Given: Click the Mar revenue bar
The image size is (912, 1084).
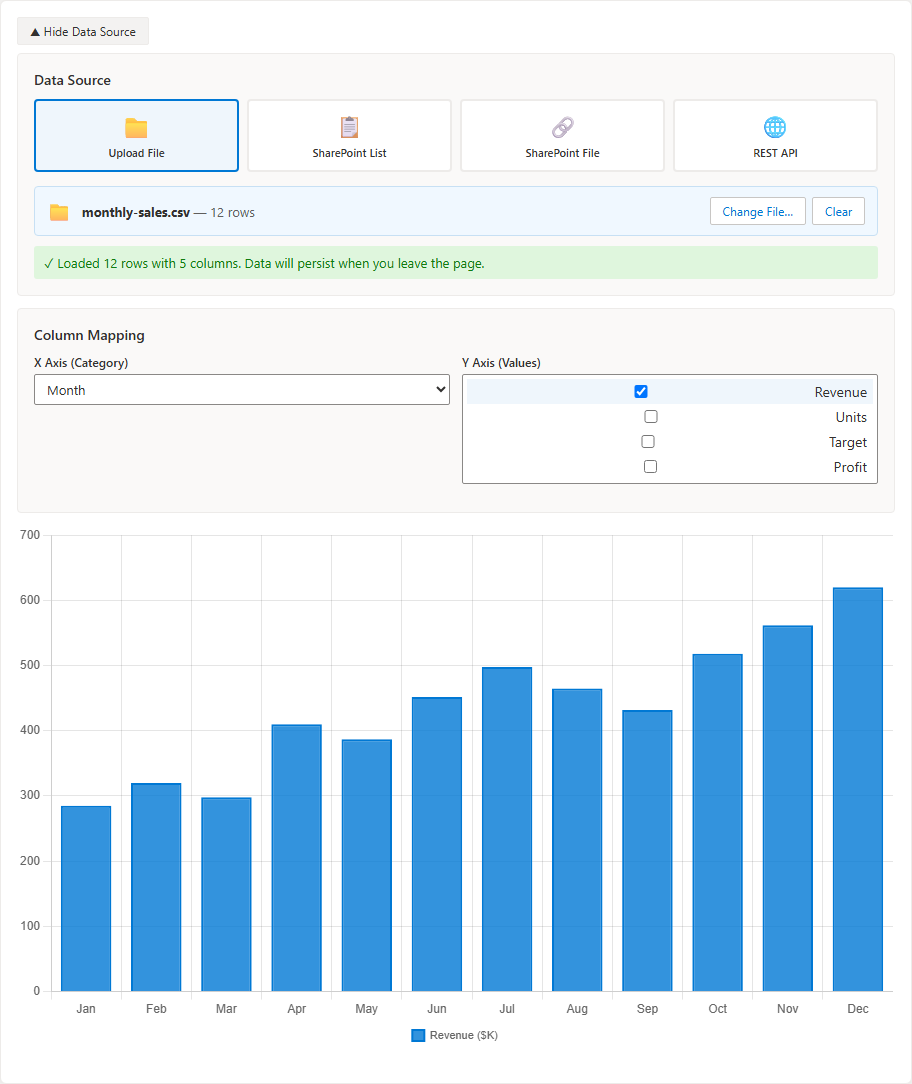Looking at the screenshot, I should pos(226,895).
